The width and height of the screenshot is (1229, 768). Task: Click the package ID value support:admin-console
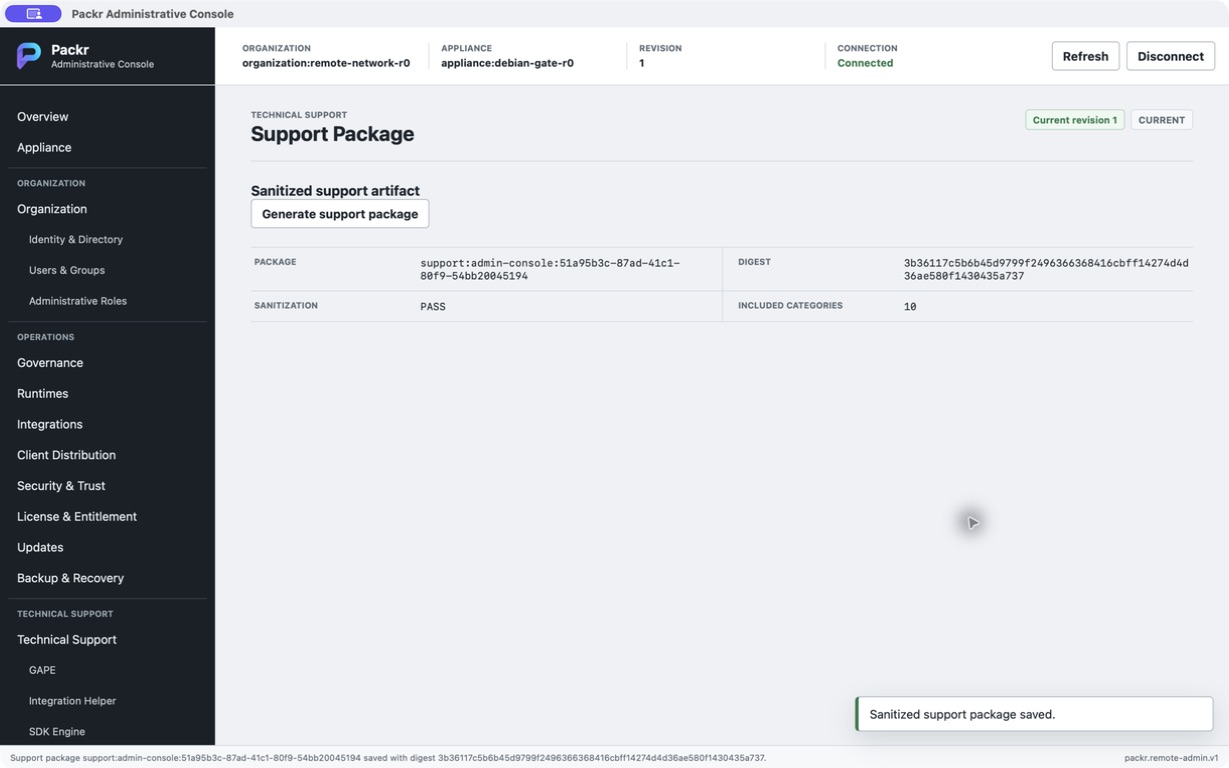pyautogui.click(x=550, y=269)
